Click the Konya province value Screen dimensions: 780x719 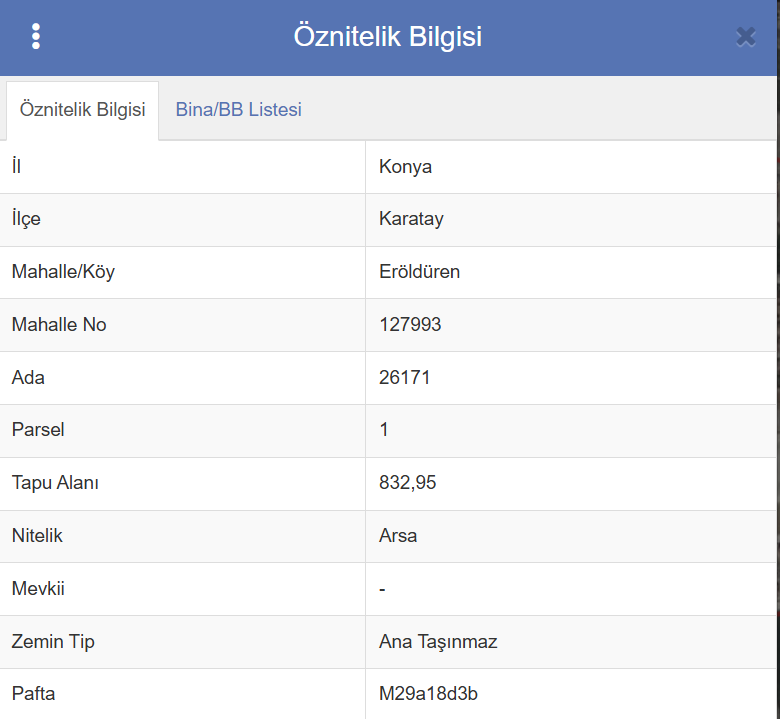point(405,167)
